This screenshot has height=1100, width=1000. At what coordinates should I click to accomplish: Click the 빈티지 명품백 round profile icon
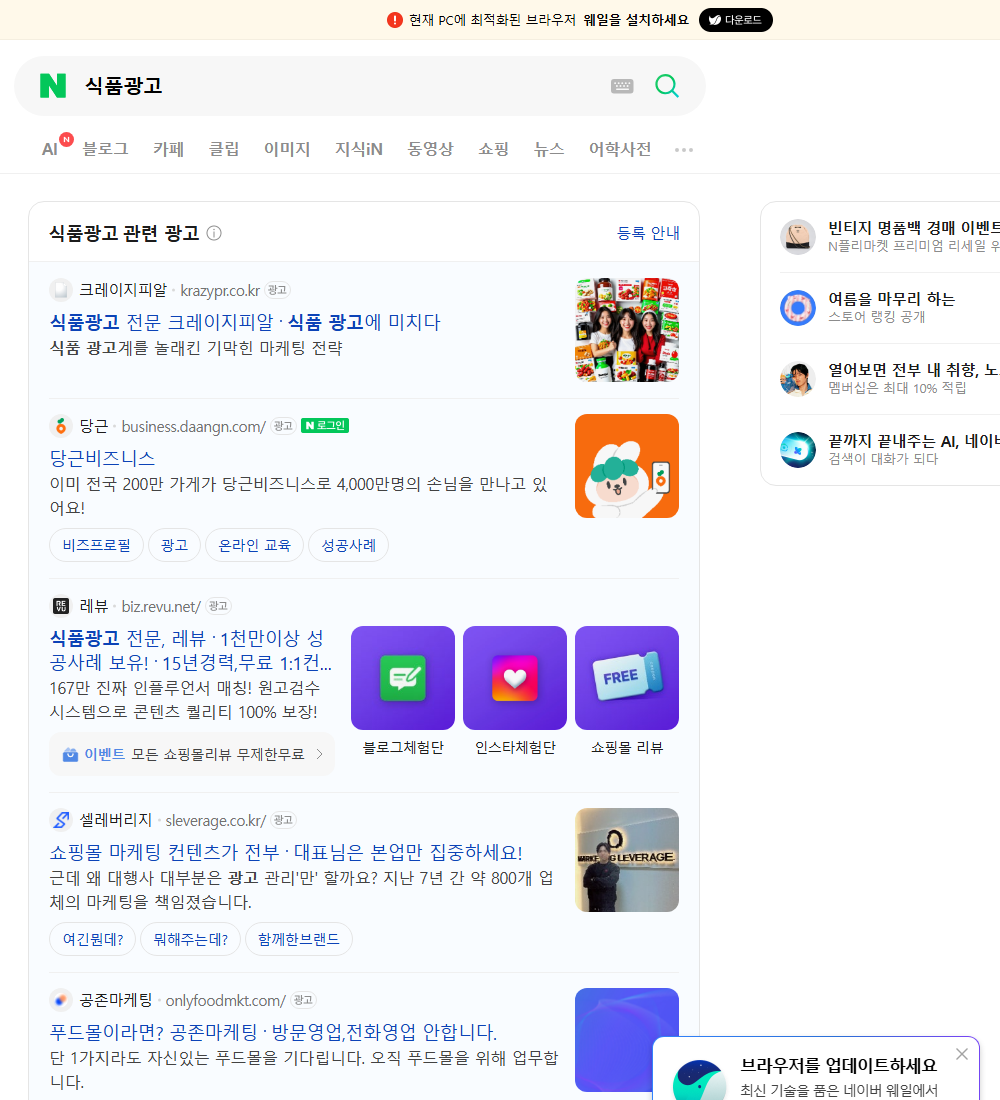point(798,236)
